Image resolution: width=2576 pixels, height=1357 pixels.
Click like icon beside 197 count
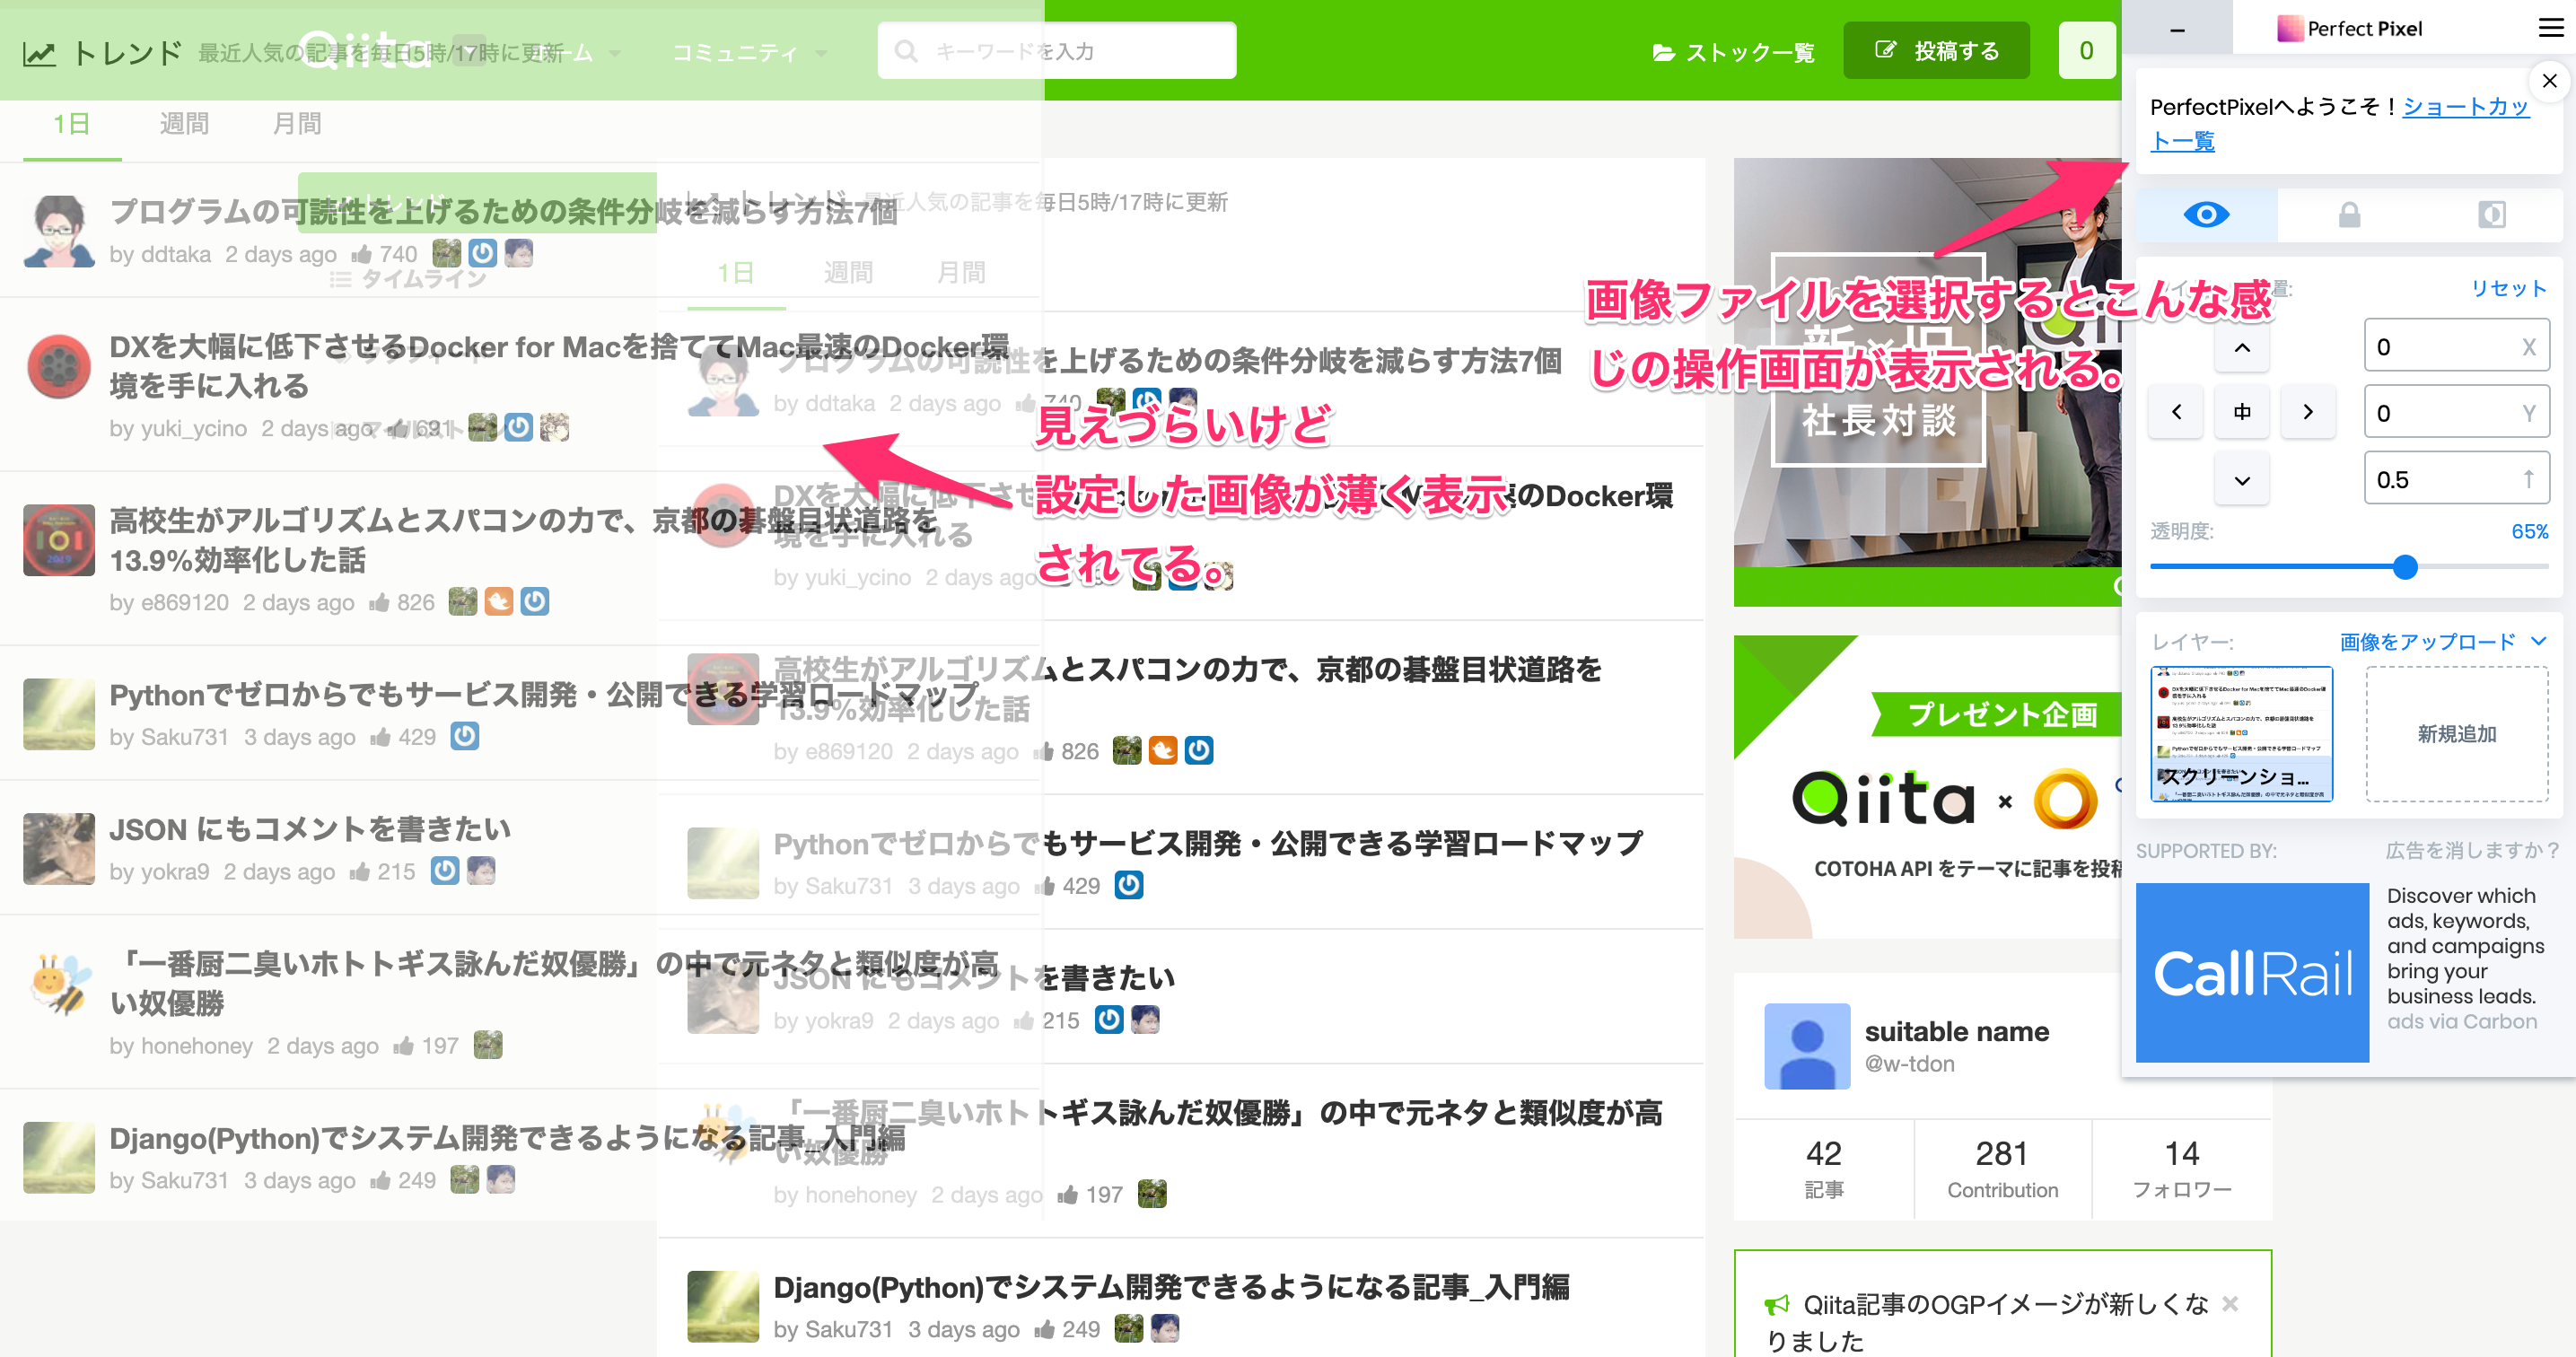(x=1068, y=1194)
